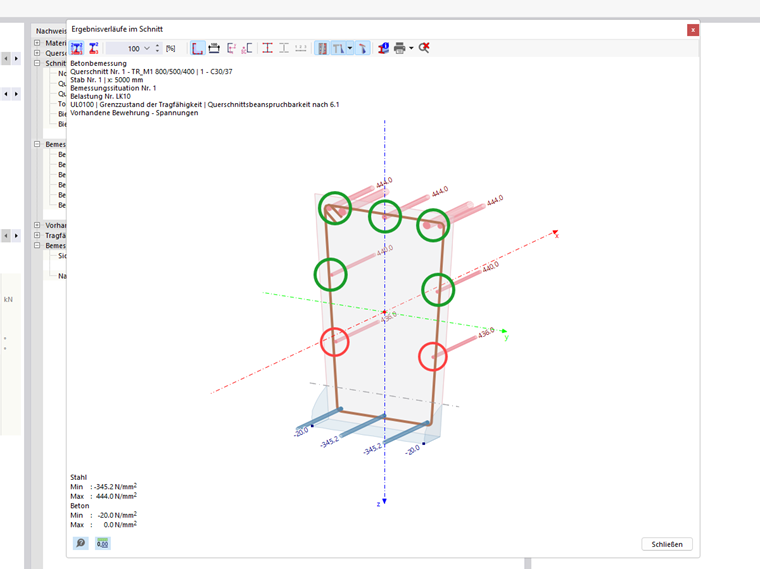
Task: Toggle the cross-section outline display icon
Action: click(197, 48)
